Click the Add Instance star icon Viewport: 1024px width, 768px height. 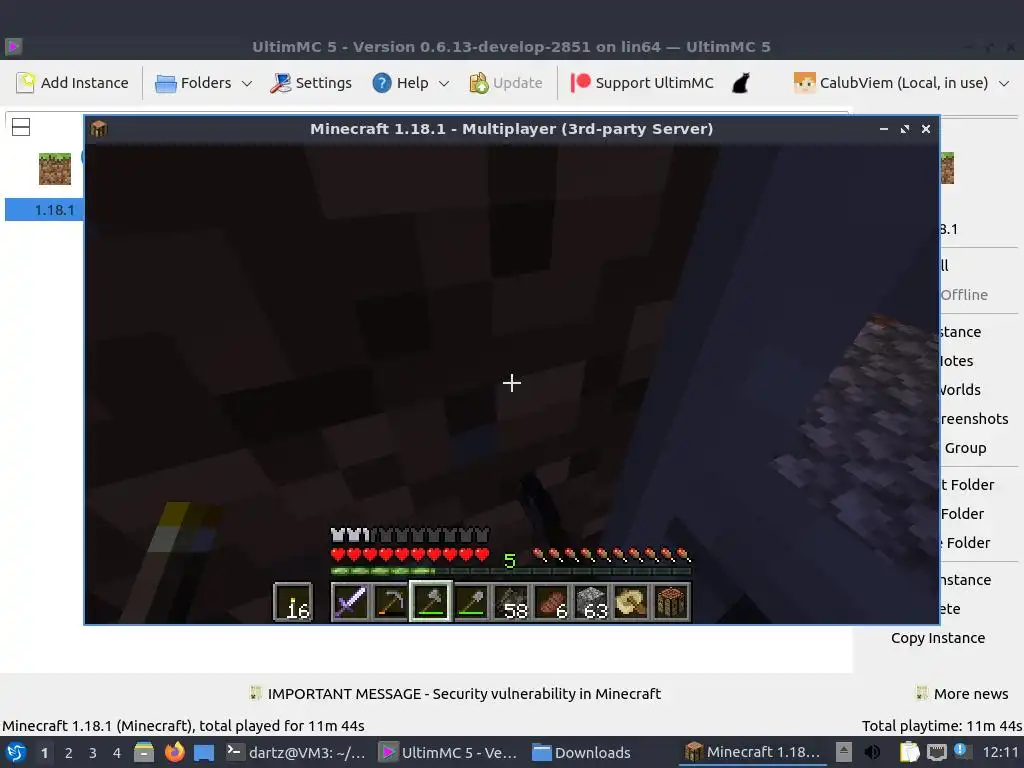pos(25,83)
